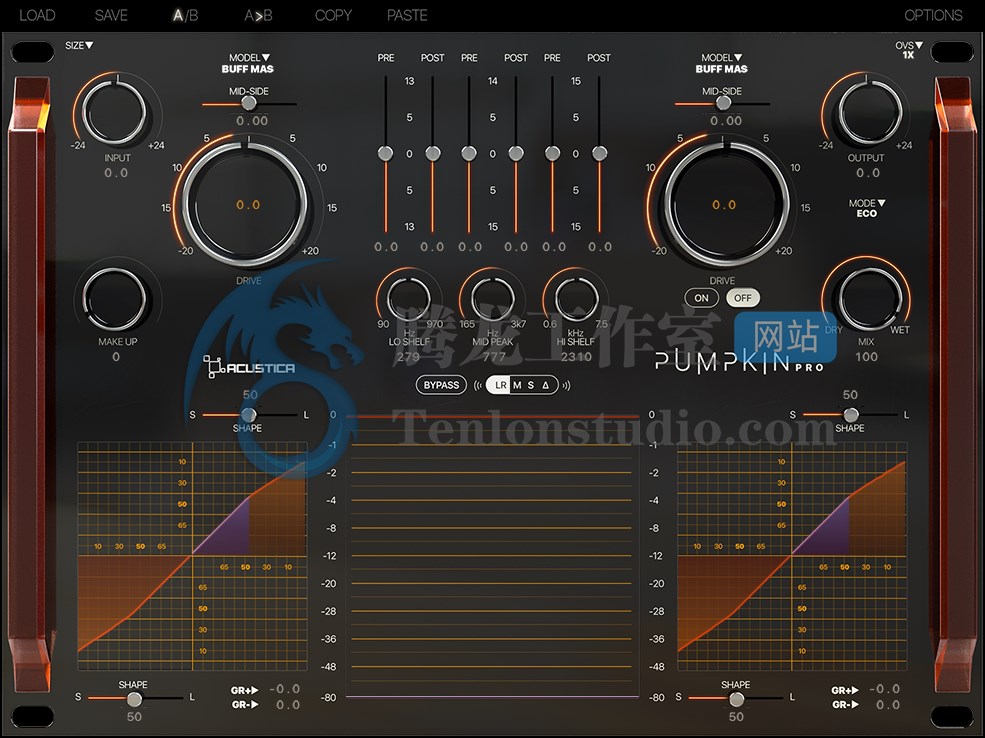The image size is (985, 738).
Task: Click the left transfer curve graph
Action: 192,556
